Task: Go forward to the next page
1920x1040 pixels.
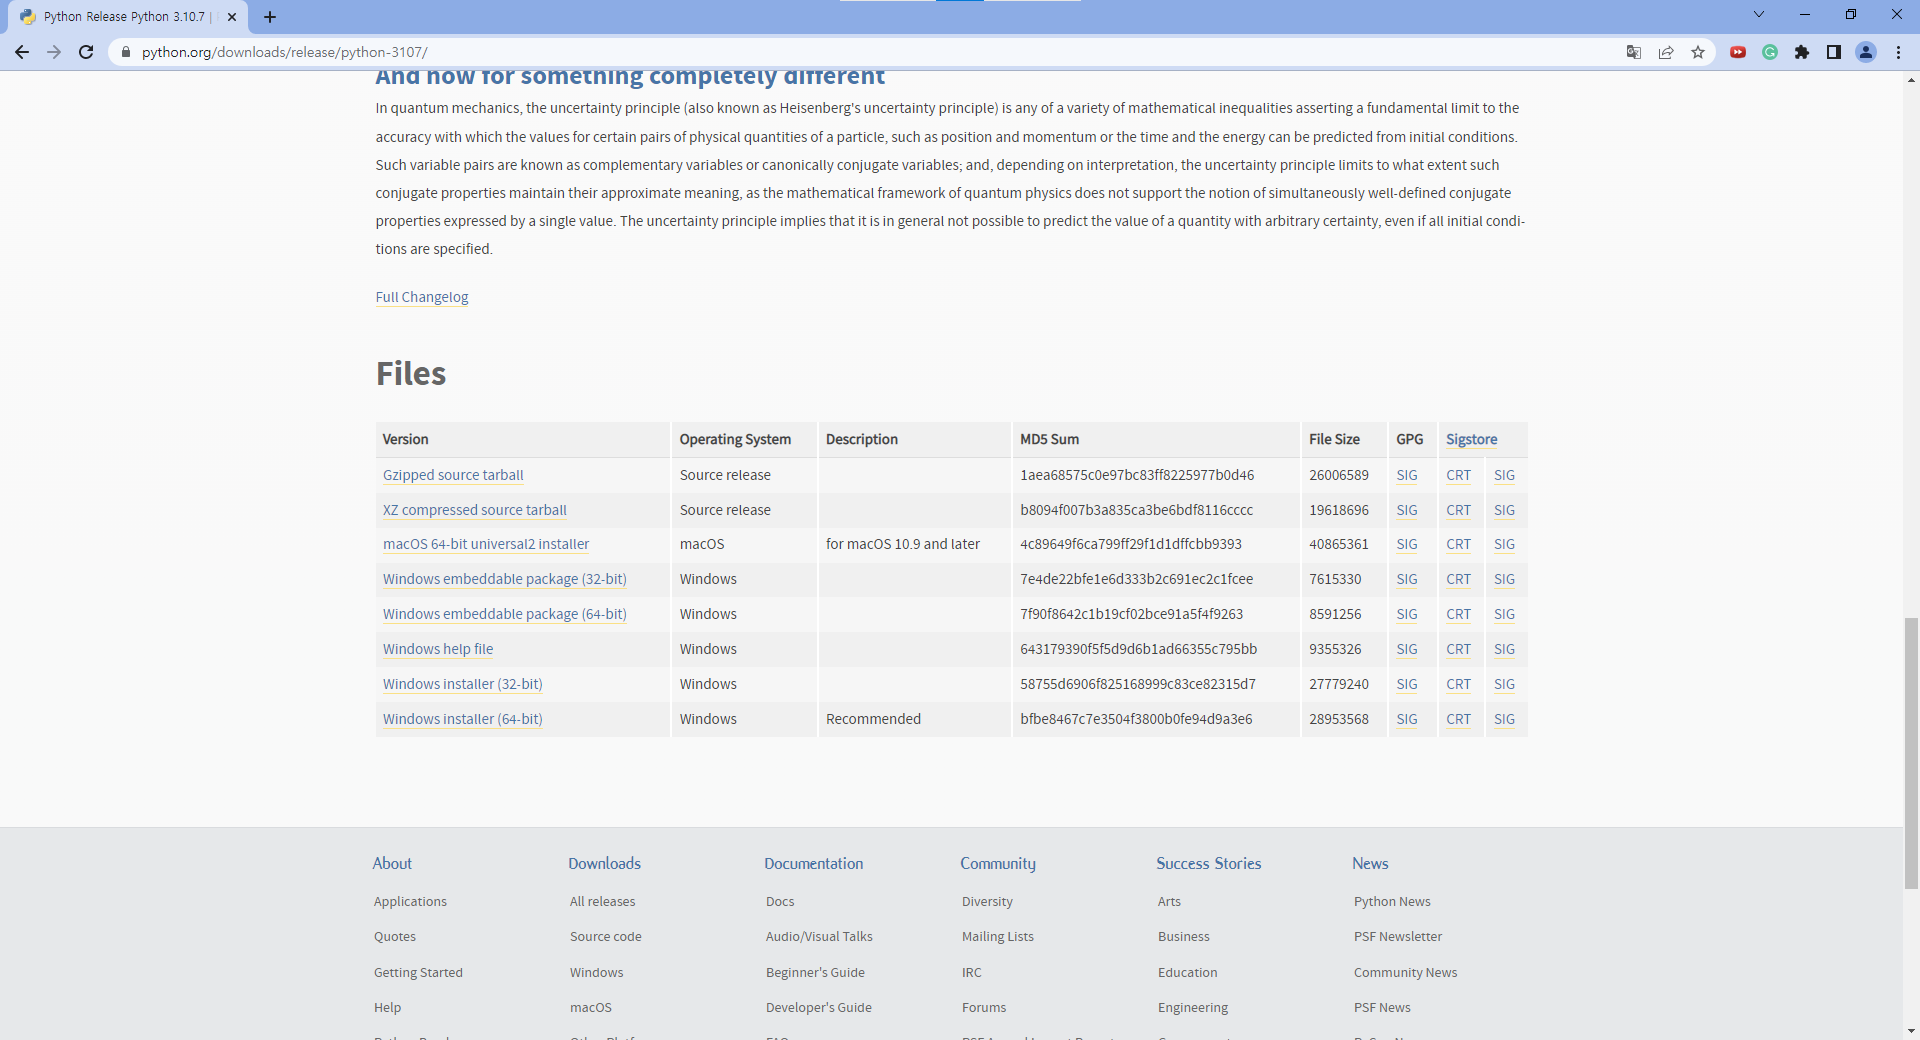Action: point(54,52)
